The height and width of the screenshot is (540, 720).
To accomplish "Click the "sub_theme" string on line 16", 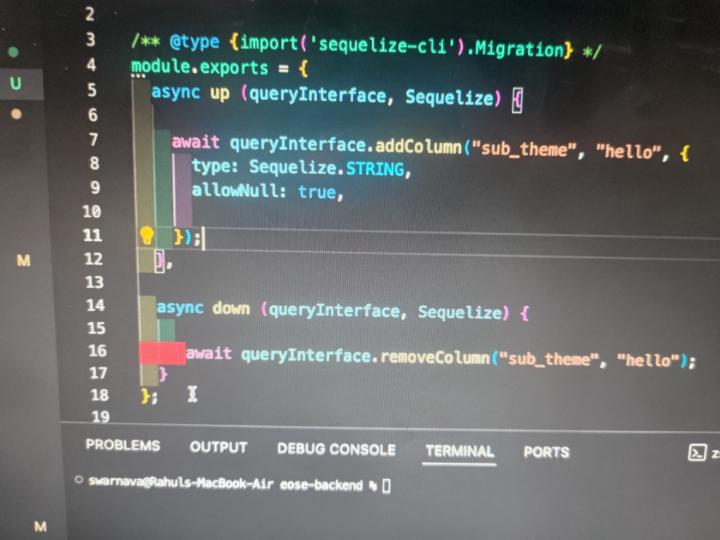I will click(549, 359).
